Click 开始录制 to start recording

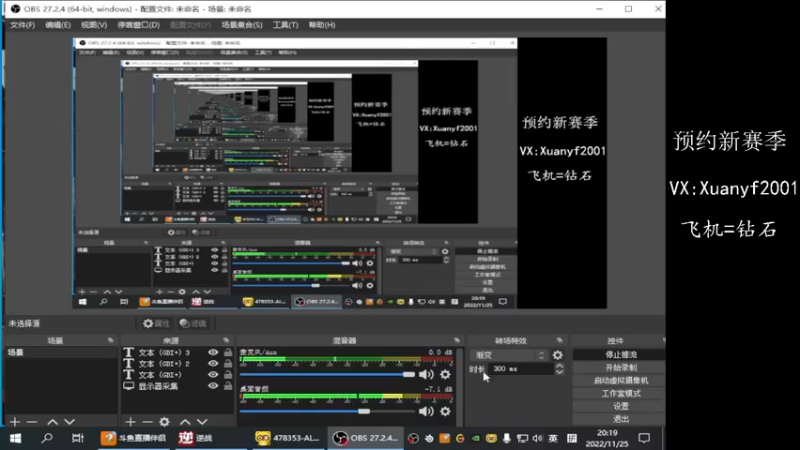coord(620,367)
